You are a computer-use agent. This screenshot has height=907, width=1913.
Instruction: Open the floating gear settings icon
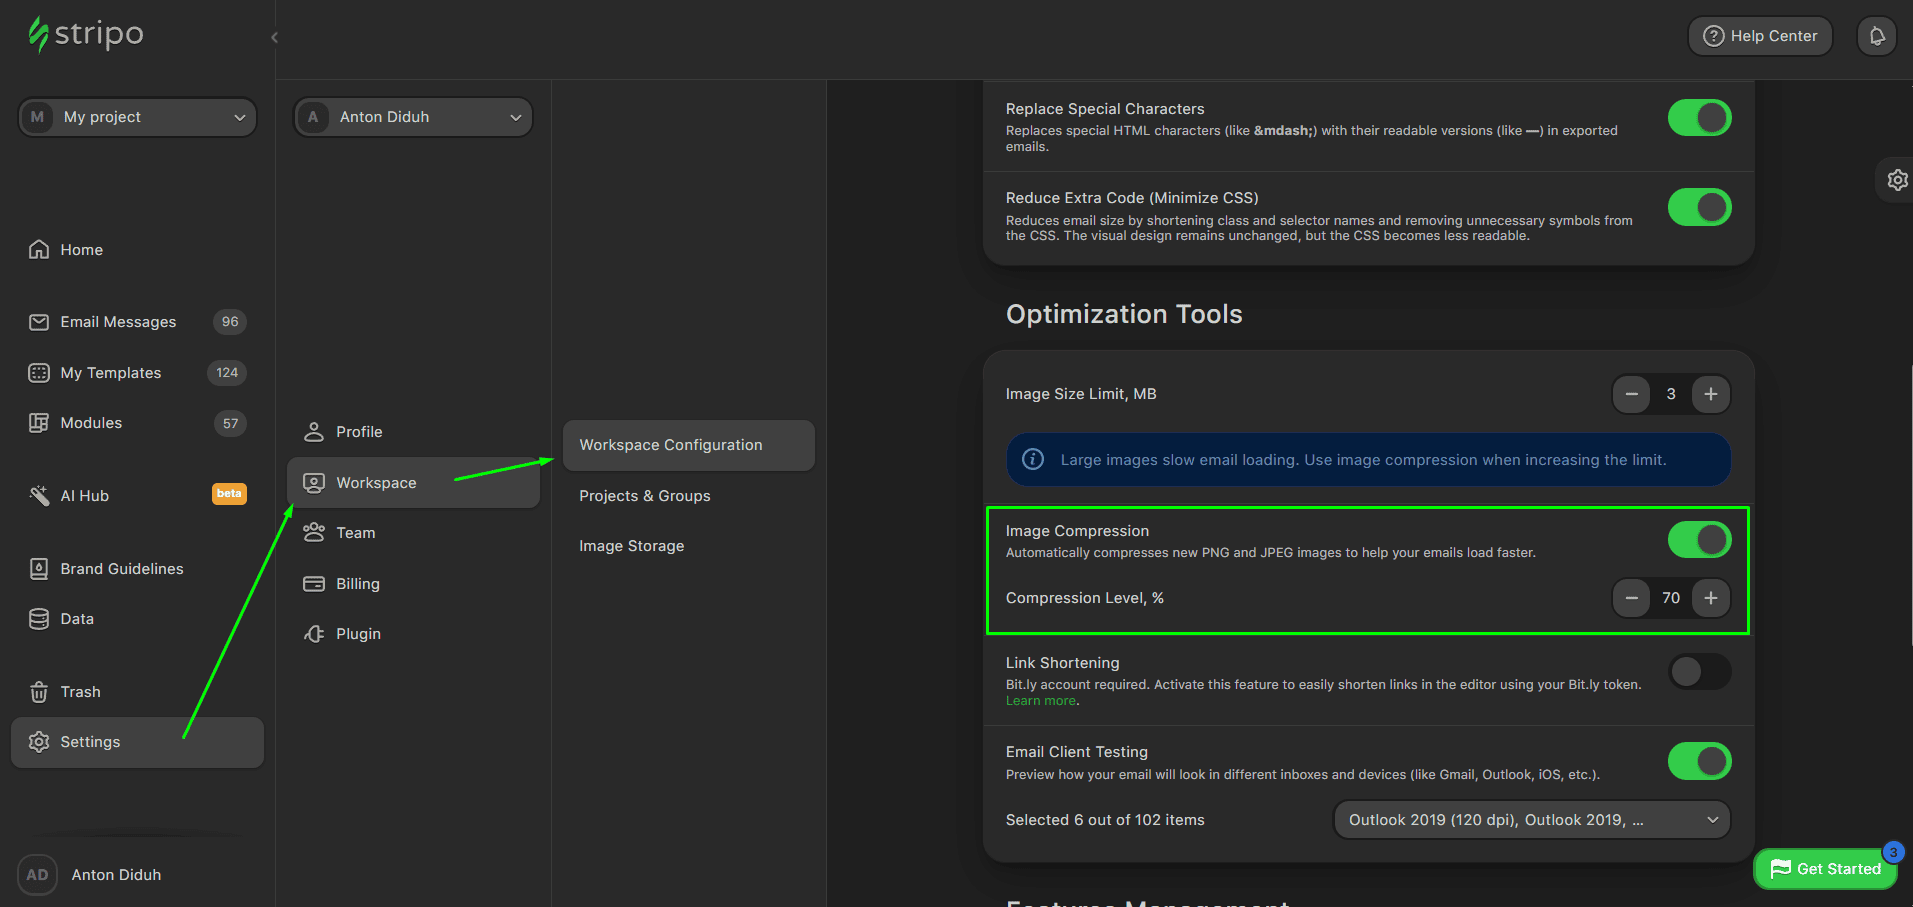[1897, 180]
